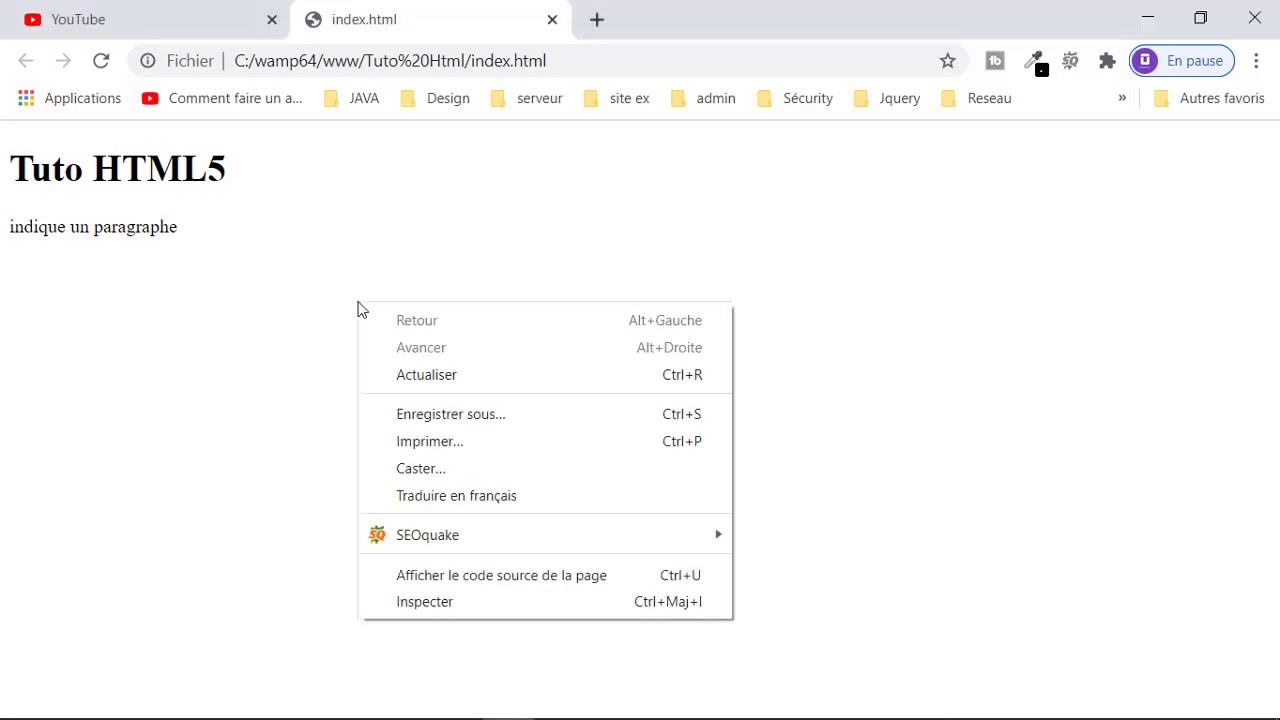
Task: Click the site info icon beside Fichier
Action: click(148, 61)
